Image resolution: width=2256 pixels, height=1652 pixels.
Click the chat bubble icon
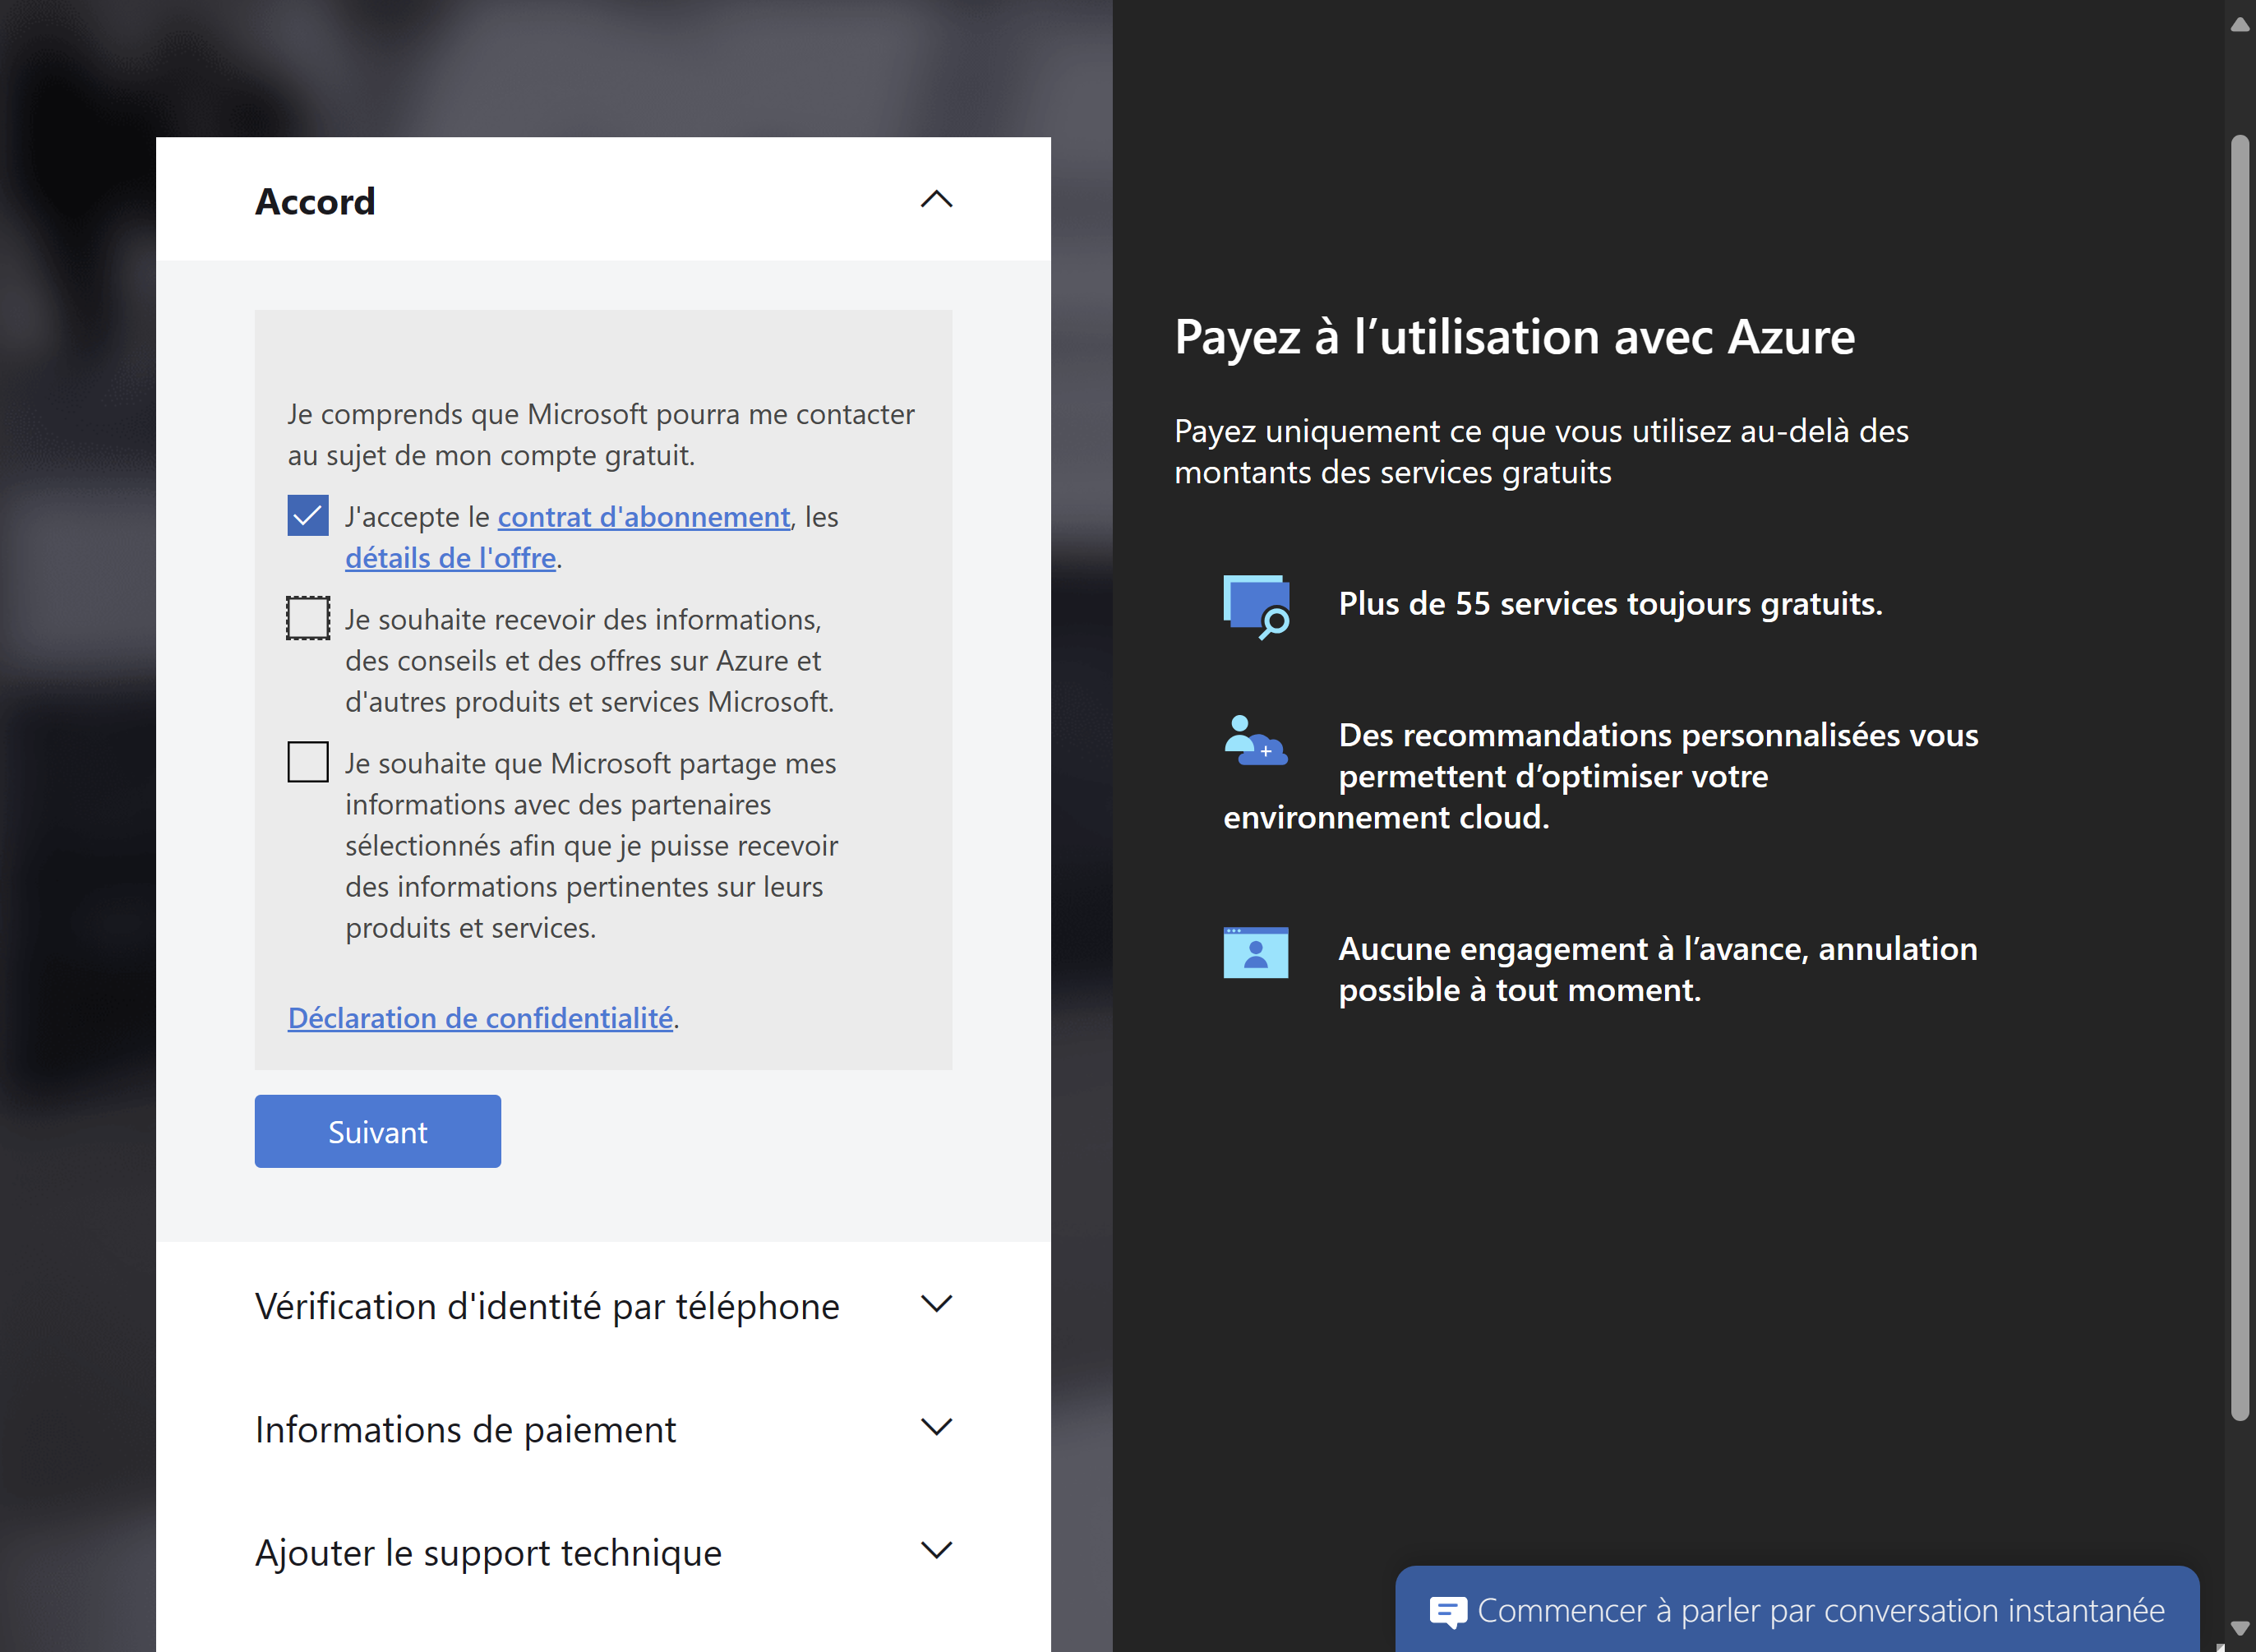tap(1447, 1612)
